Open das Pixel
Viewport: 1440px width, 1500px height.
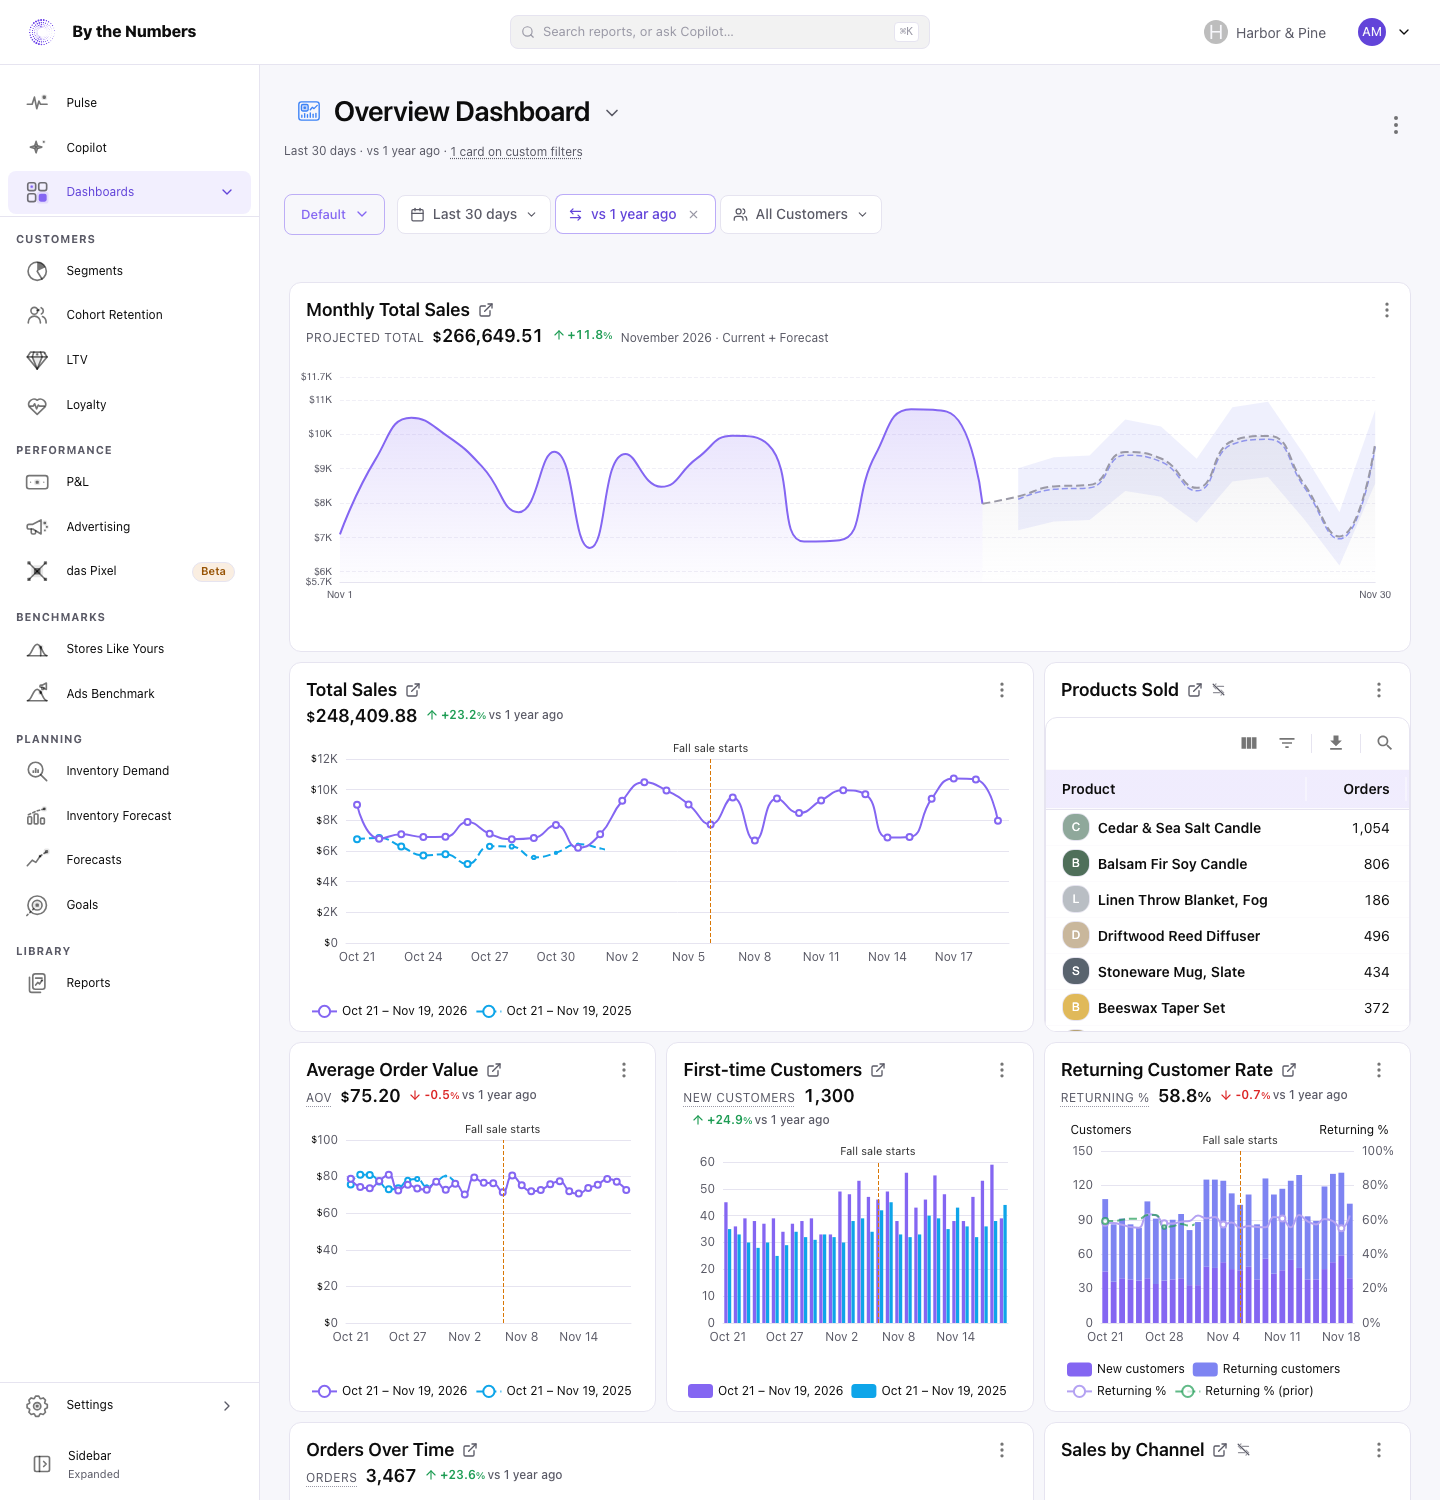(130, 571)
